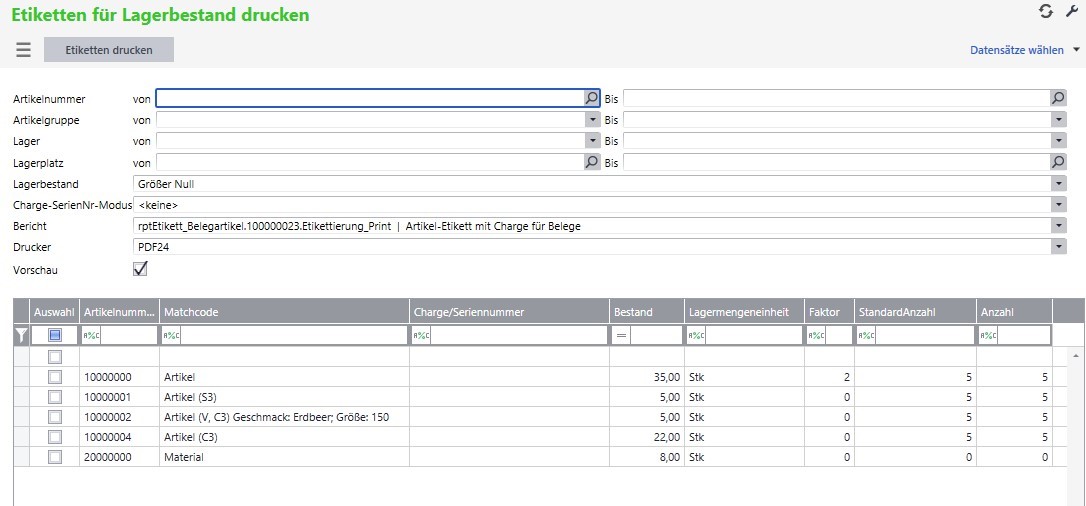1086x506 pixels.
Task: Click the Artikelnummer von input field
Action: 370,98
